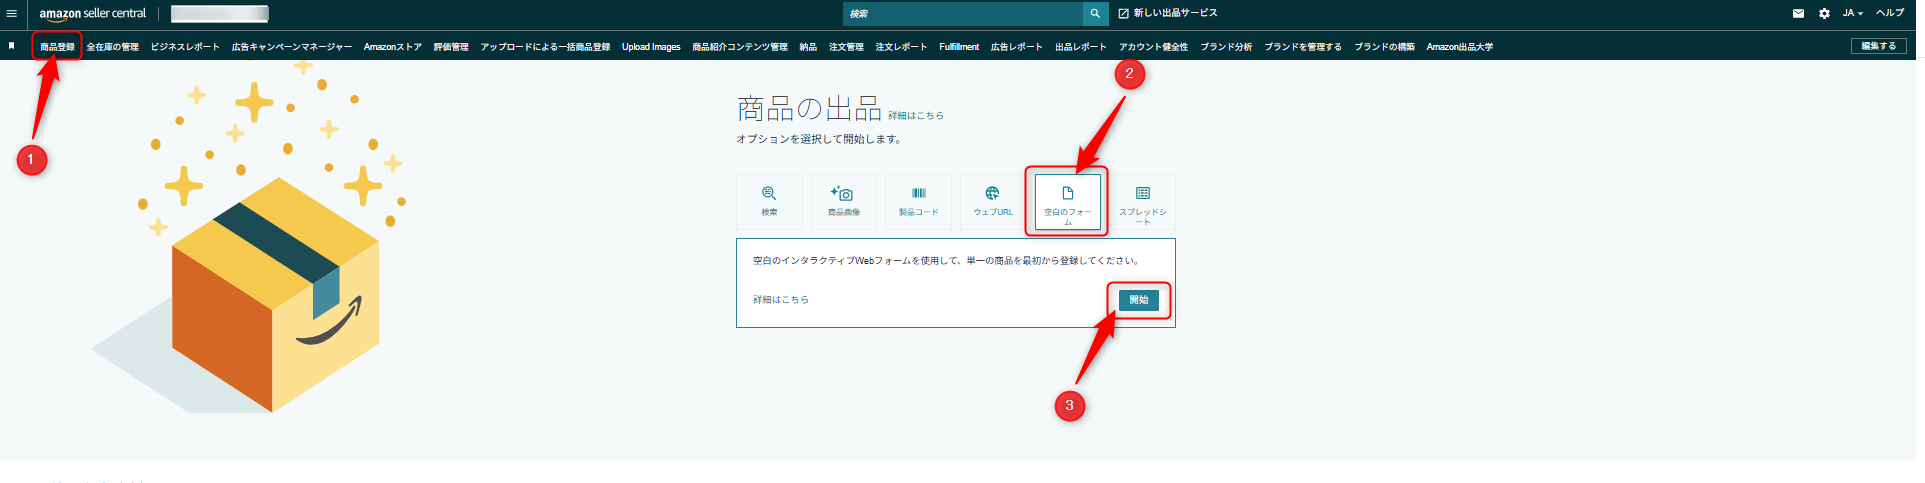Click the 編集する edit button
The image size is (1925, 483).
click(x=1878, y=46)
